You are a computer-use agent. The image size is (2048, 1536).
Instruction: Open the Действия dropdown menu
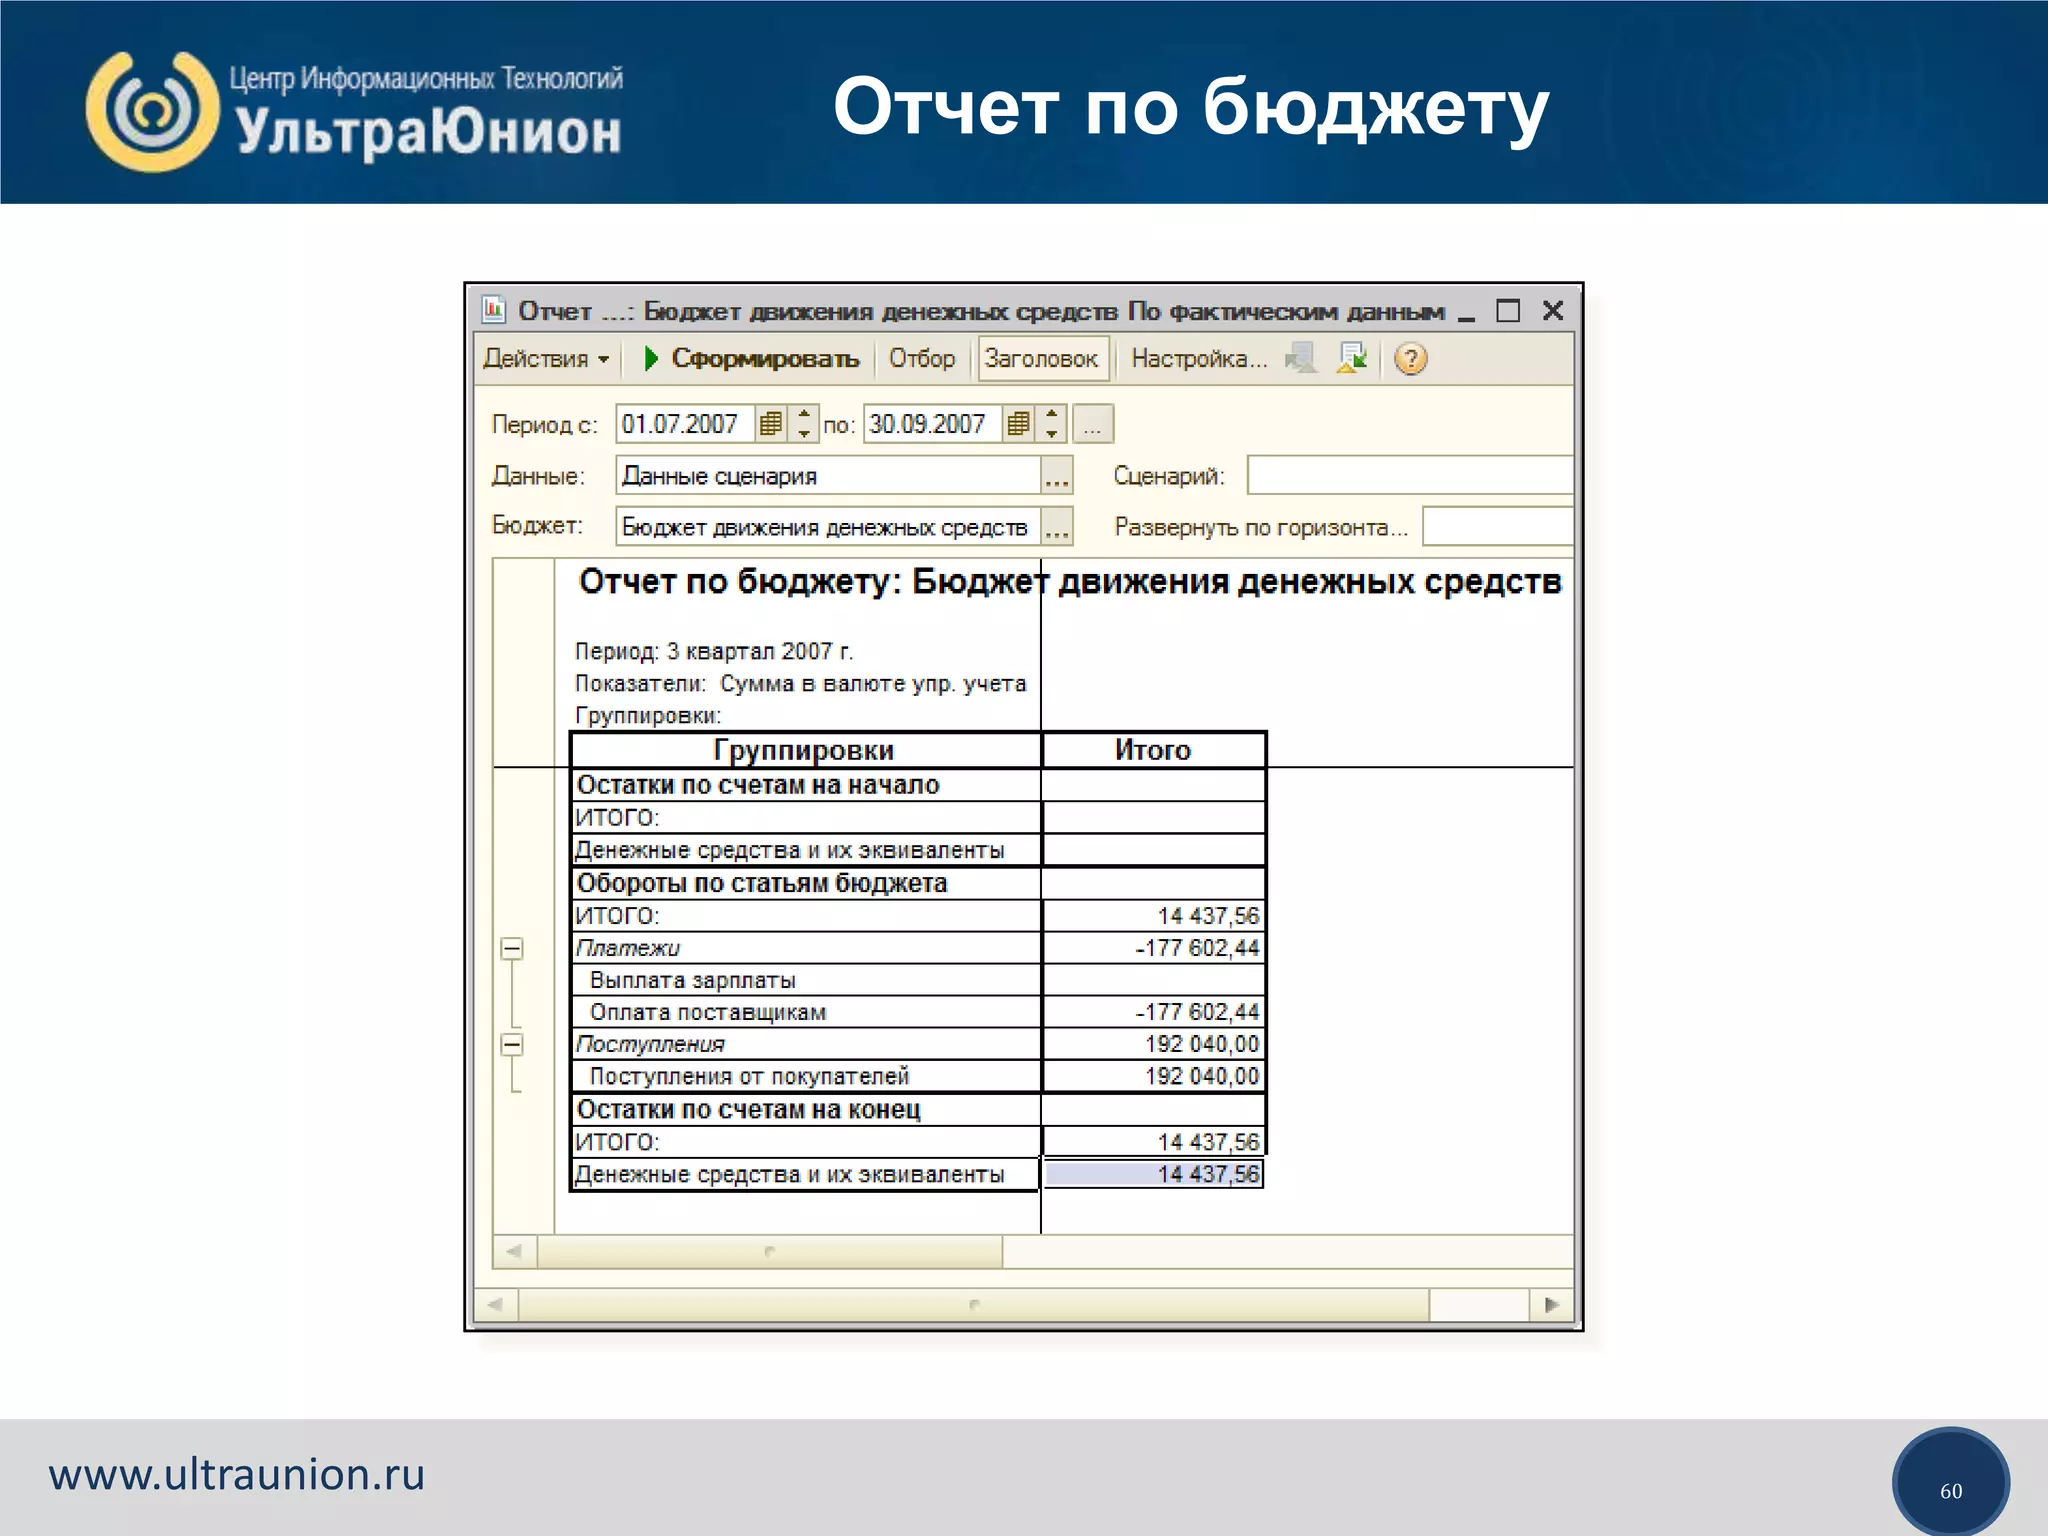[546, 359]
